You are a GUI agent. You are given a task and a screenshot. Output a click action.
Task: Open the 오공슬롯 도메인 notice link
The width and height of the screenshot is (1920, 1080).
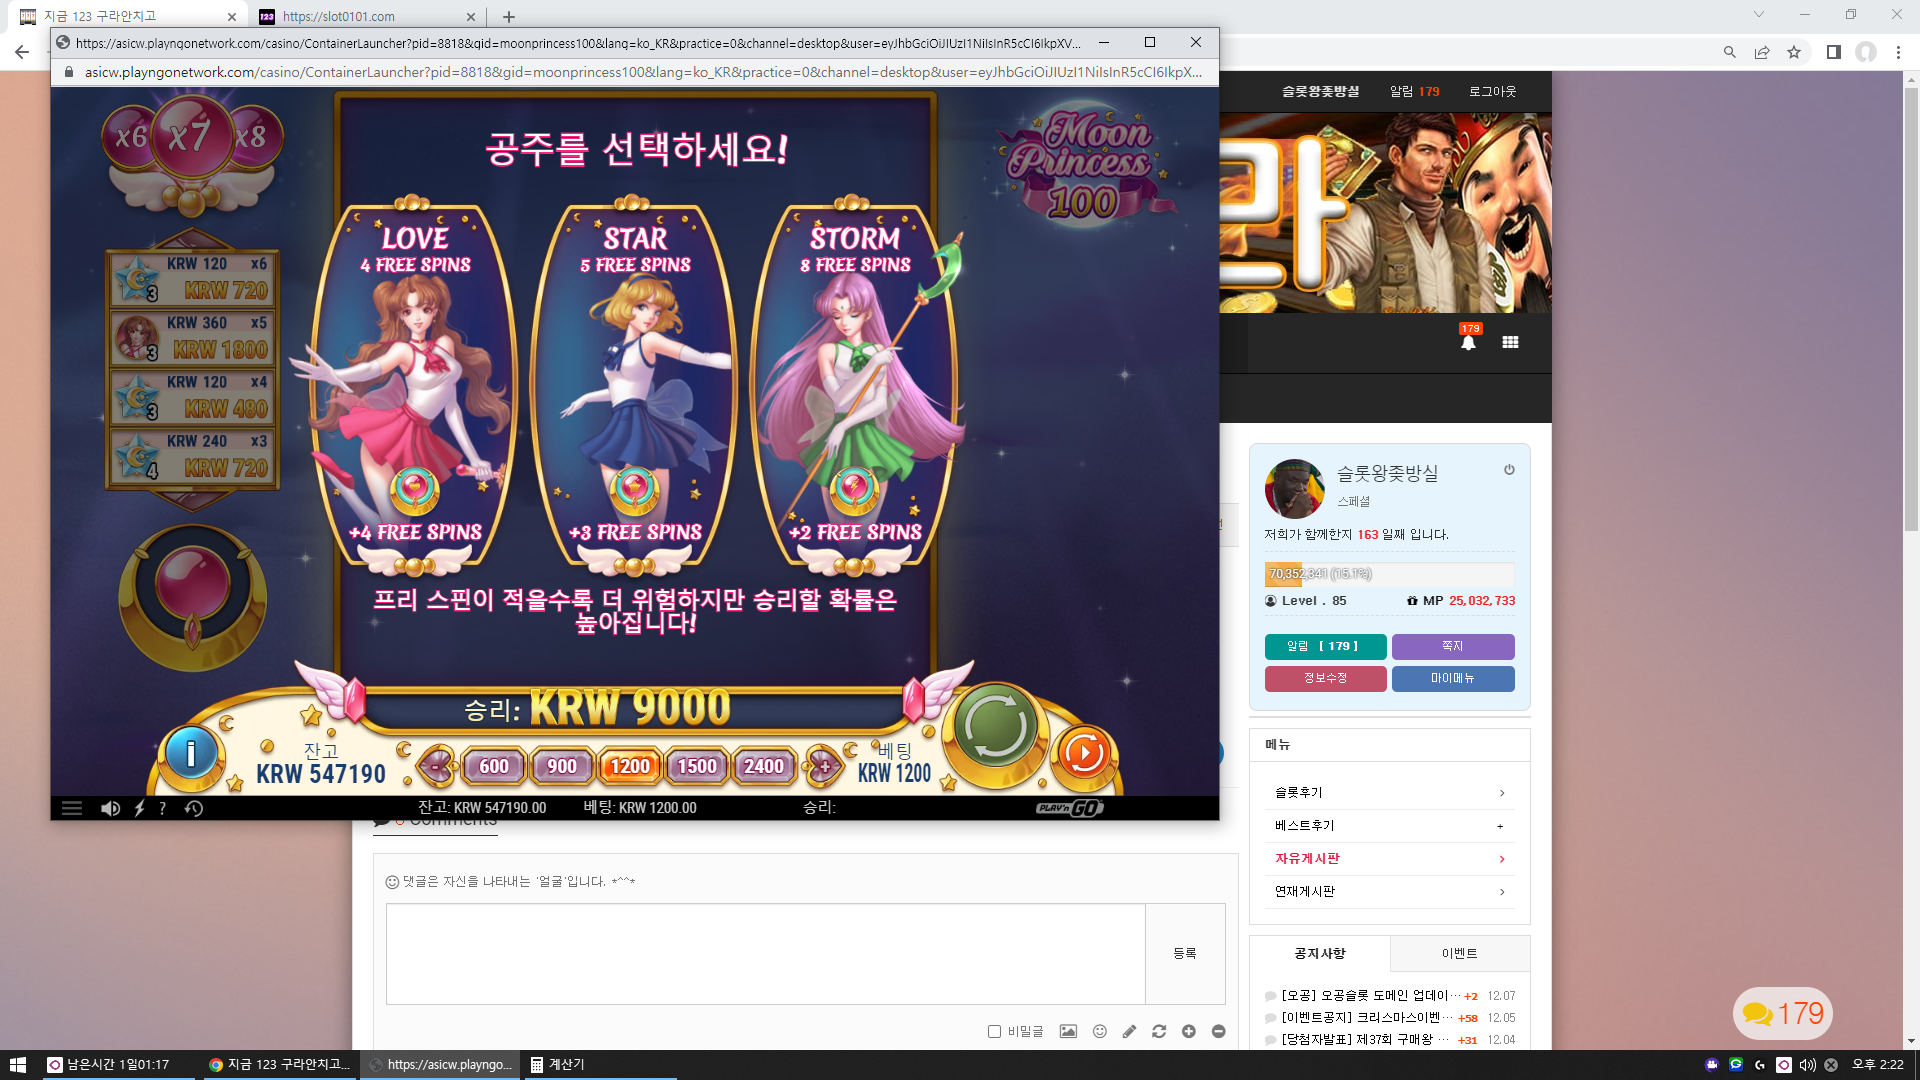[x=1371, y=996]
